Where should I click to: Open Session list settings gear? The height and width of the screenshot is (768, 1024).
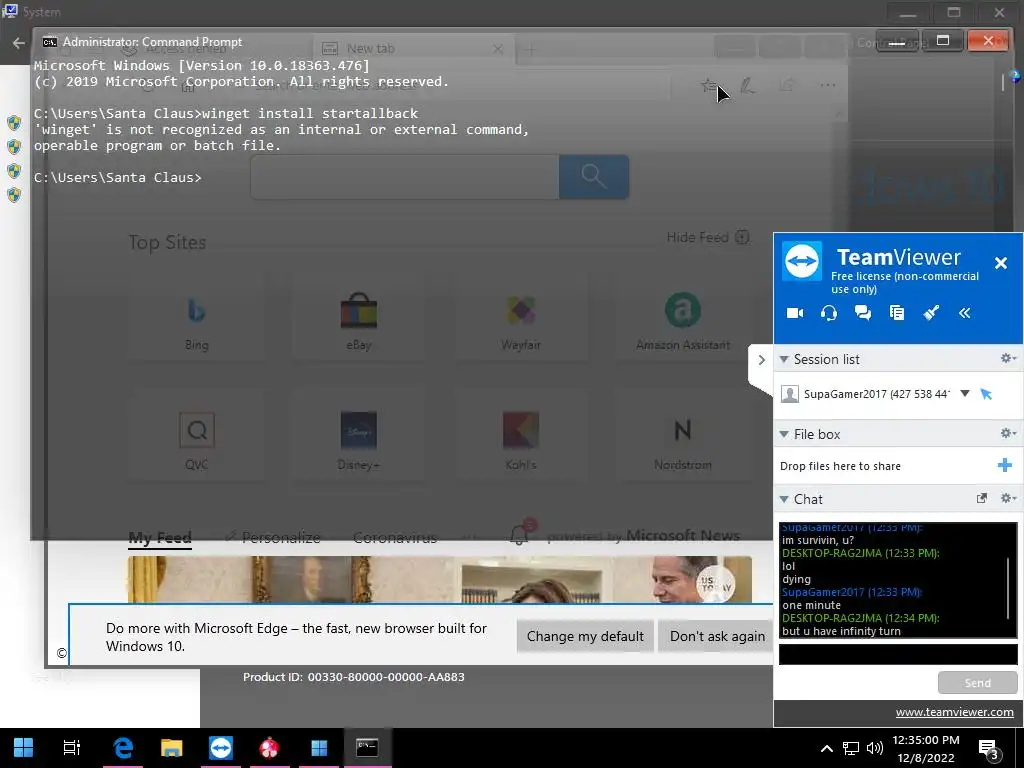point(1008,358)
